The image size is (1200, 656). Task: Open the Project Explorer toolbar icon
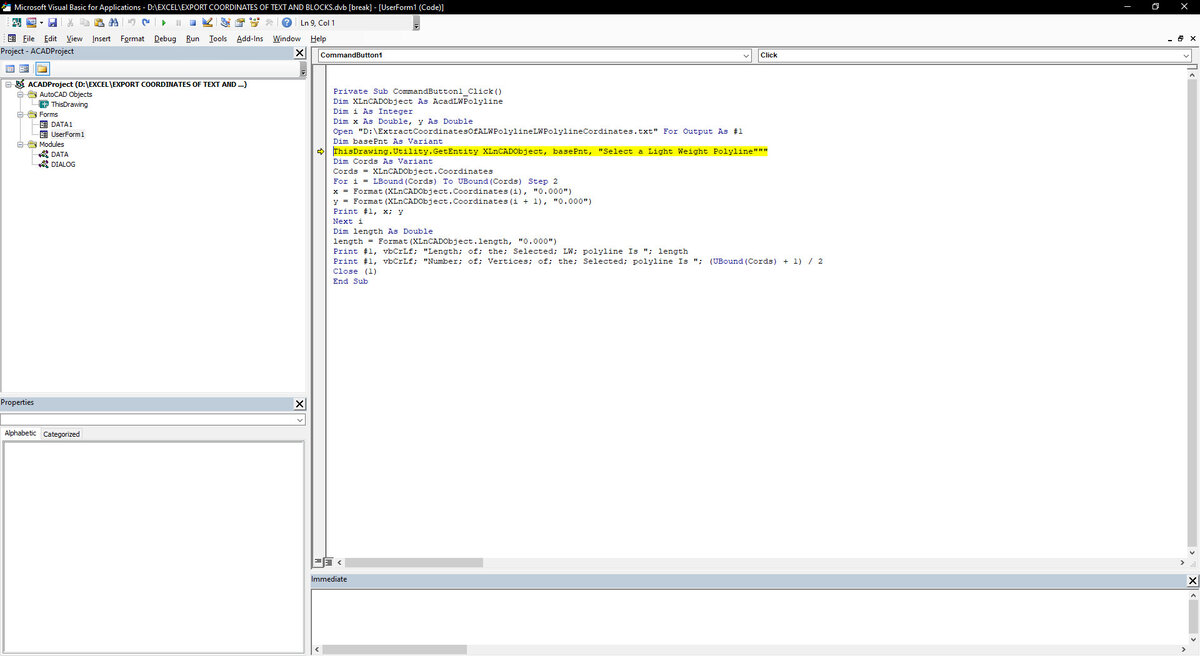(226, 22)
